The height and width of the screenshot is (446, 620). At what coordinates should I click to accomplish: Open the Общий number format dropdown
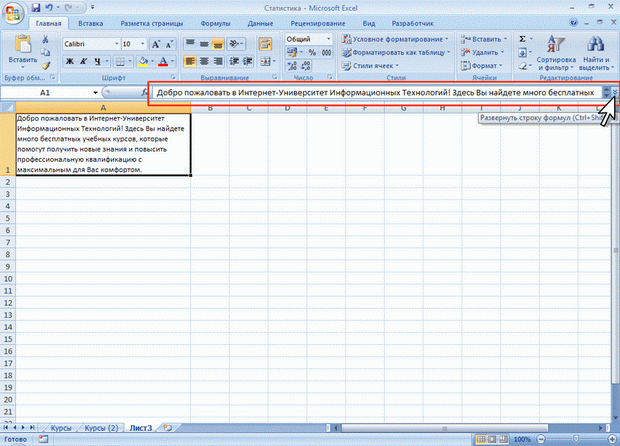329,39
